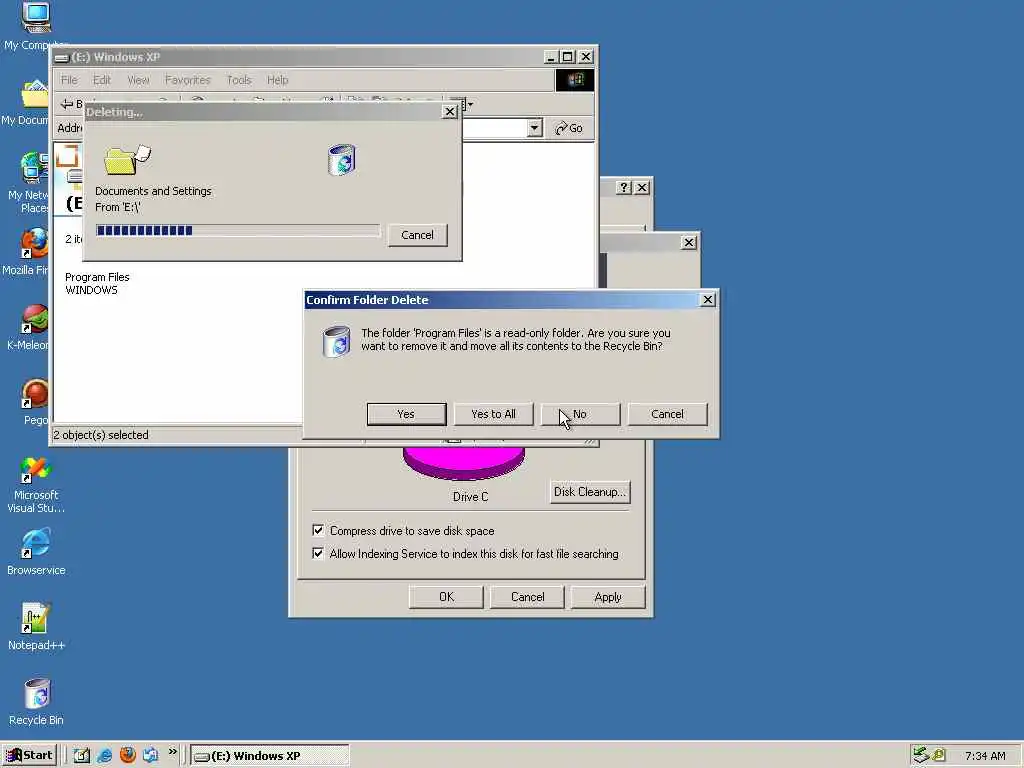
Task: Expand the Views toolbar dropdown arrow
Action: point(470,104)
